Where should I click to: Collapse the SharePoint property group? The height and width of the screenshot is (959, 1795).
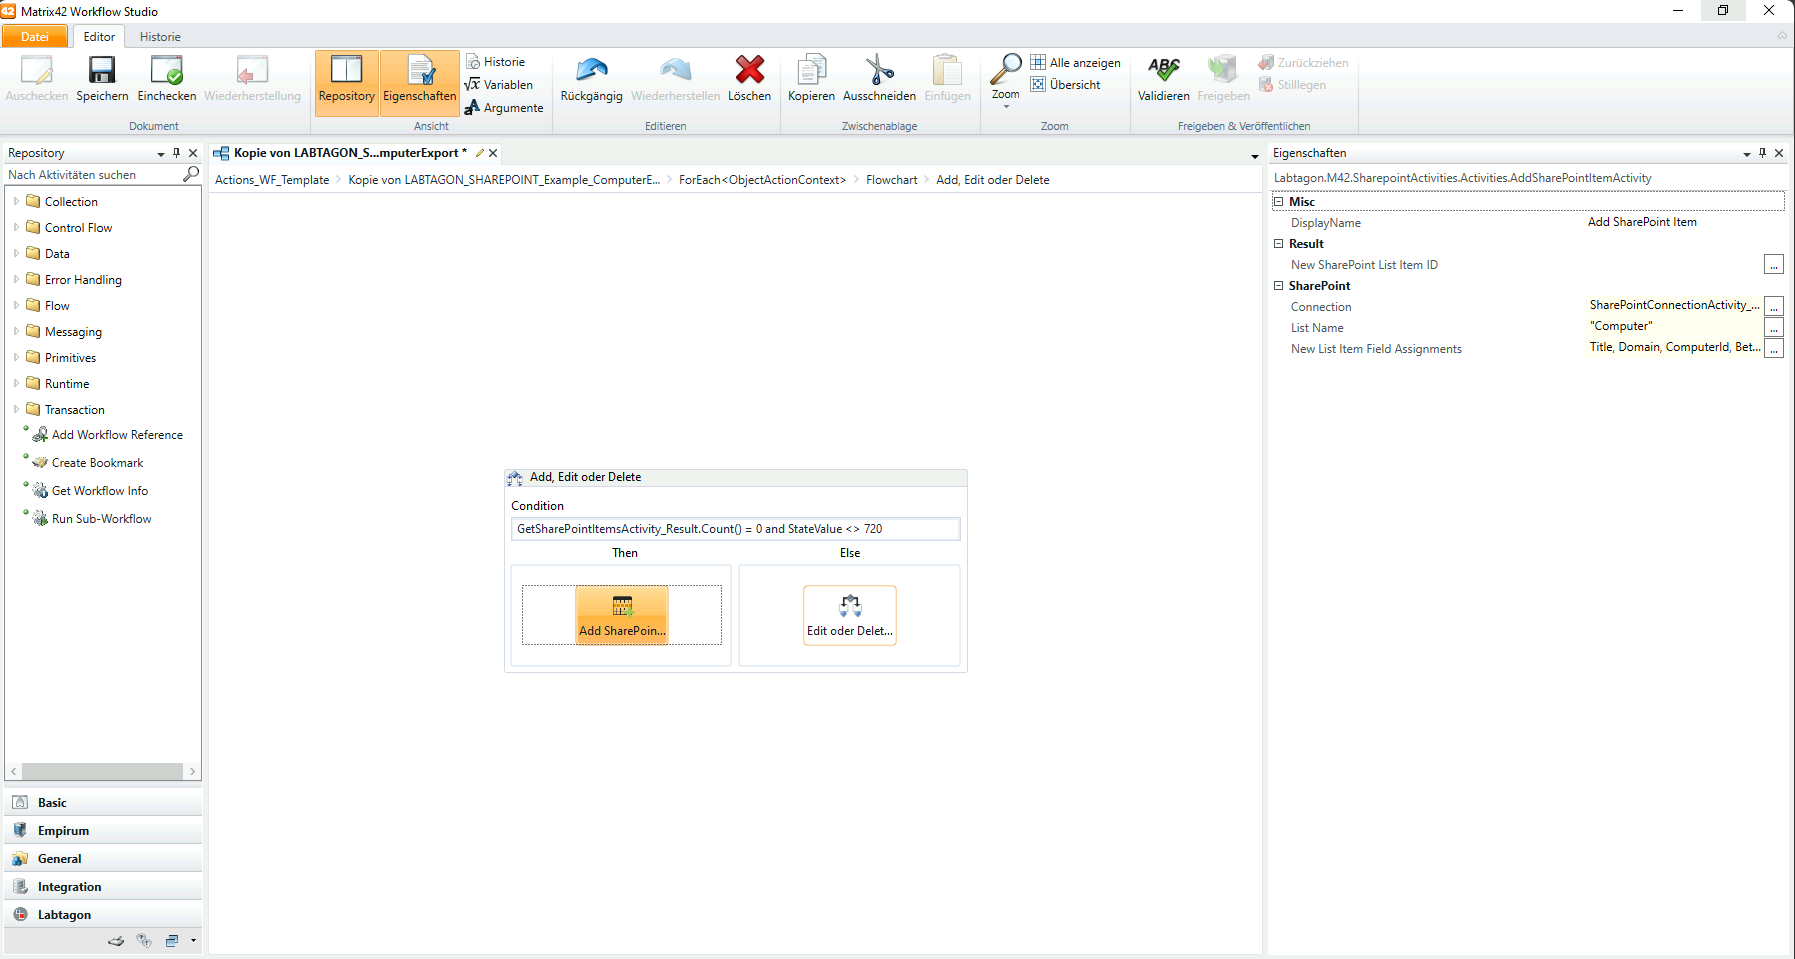coord(1278,286)
